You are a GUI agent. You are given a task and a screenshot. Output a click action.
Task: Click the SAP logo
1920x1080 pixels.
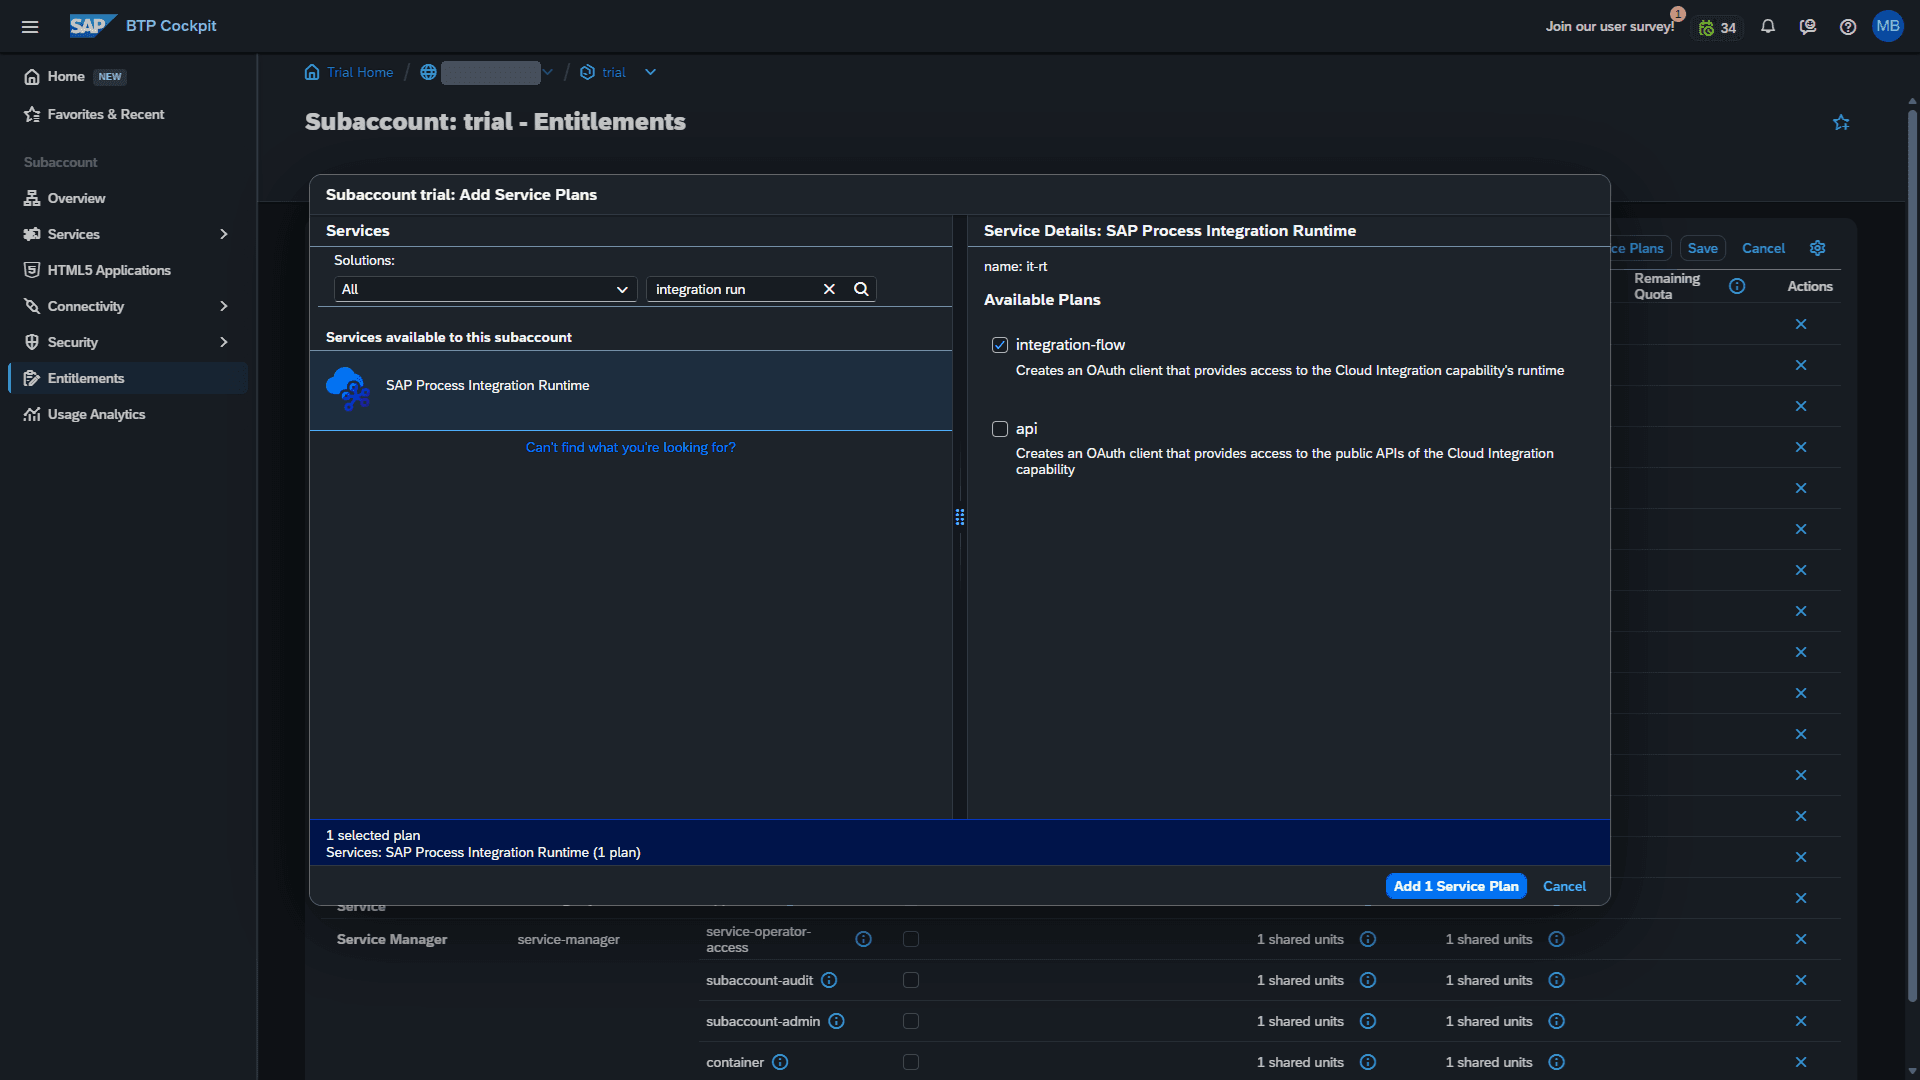point(92,26)
